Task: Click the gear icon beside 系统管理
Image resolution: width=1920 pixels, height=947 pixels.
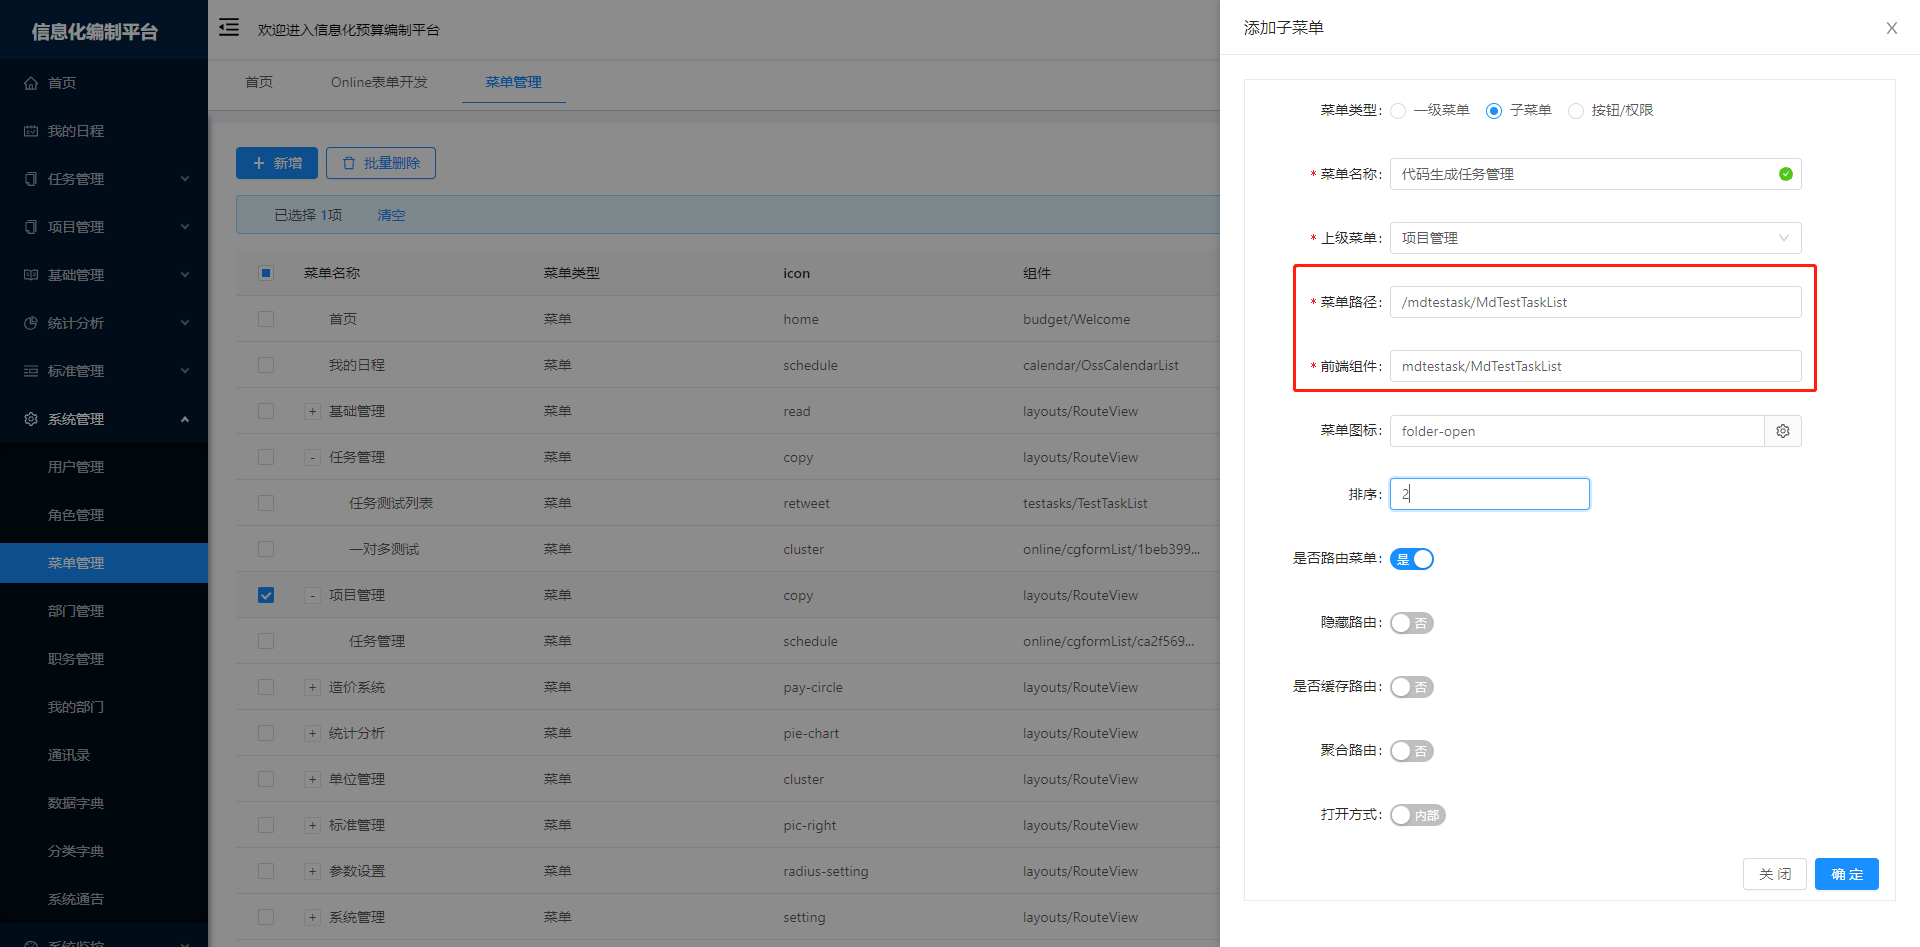Action: 31,419
